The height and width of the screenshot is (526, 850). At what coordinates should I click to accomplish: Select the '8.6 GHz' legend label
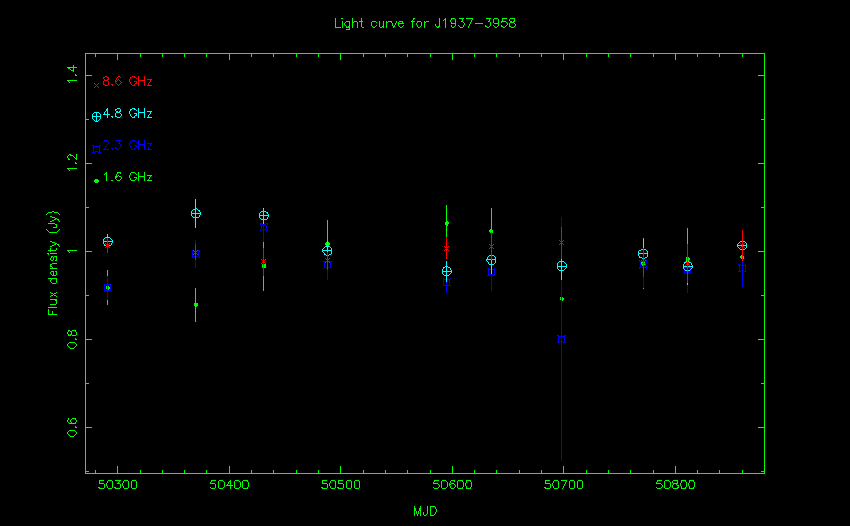pos(127,81)
